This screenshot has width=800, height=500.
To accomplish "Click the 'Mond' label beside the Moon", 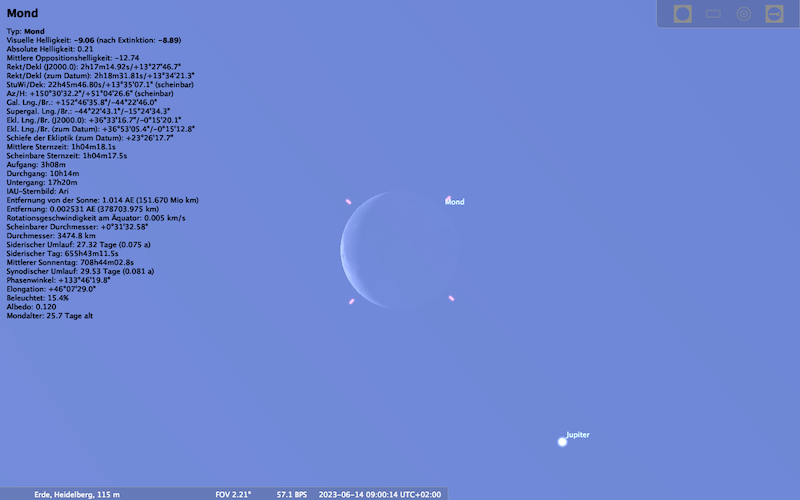I will (x=455, y=202).
